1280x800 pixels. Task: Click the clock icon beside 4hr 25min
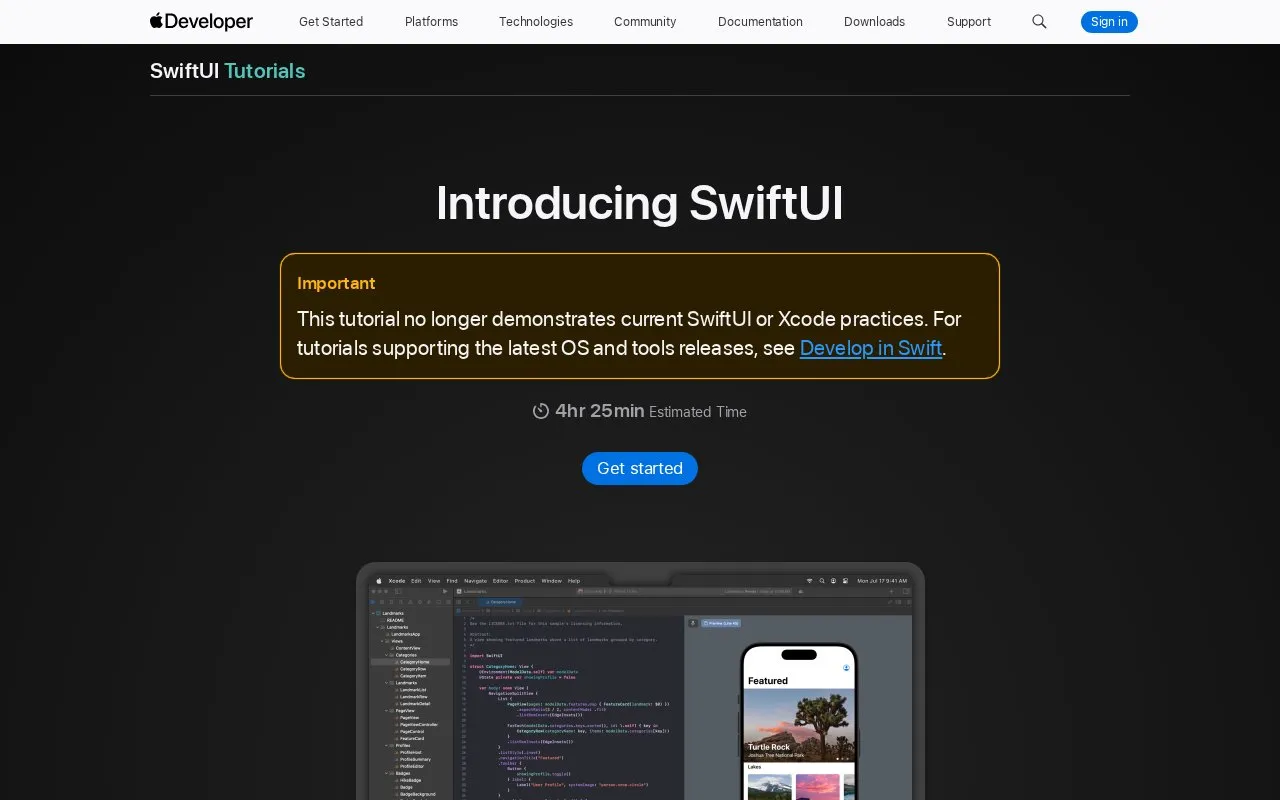click(541, 411)
